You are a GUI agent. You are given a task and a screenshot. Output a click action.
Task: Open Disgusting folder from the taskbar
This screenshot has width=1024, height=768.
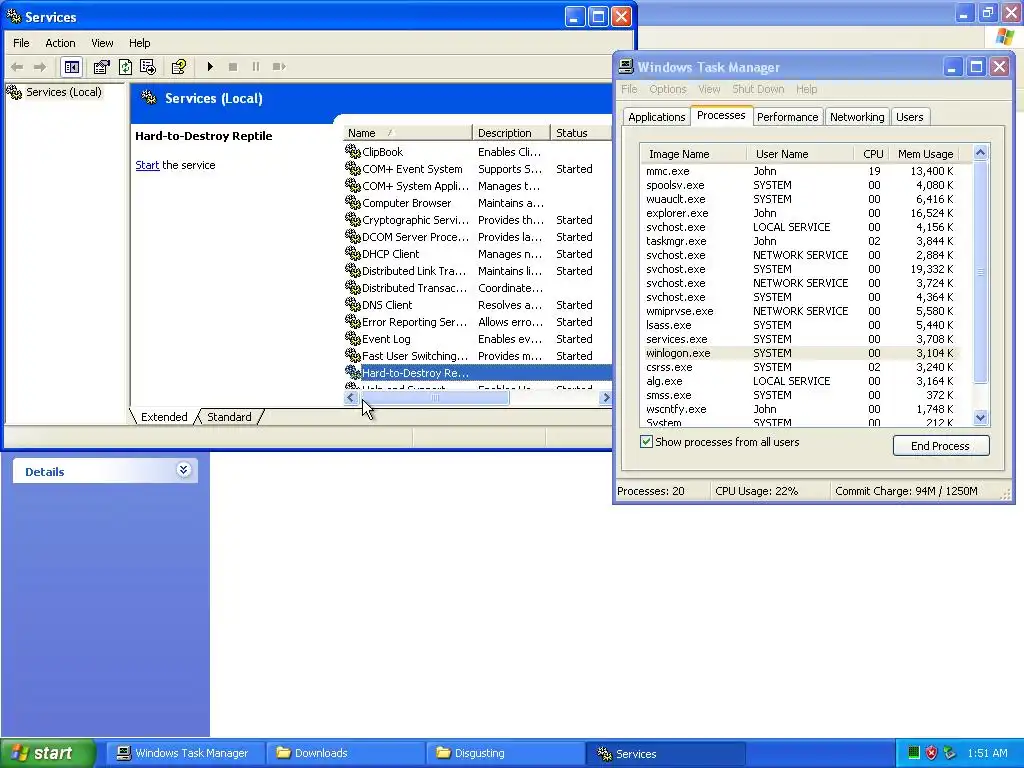pyautogui.click(x=505, y=753)
